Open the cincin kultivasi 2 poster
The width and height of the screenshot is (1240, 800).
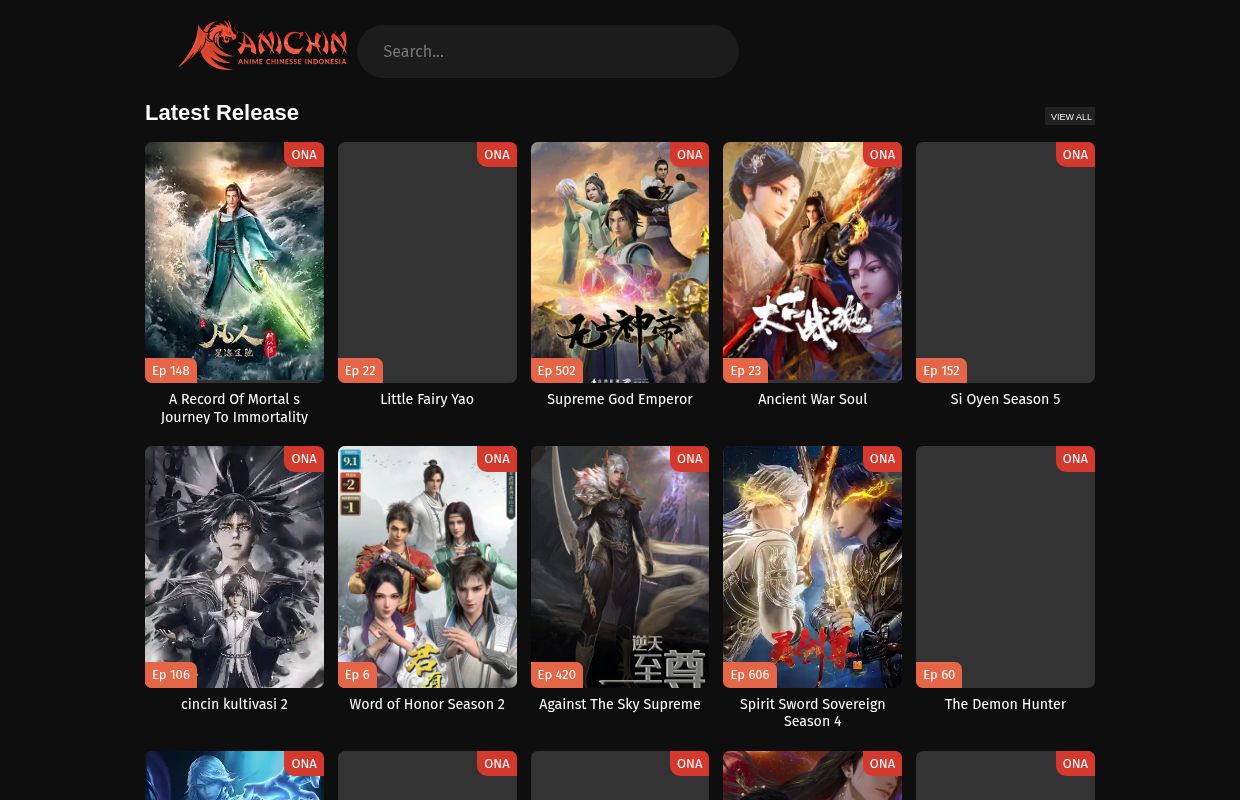tap(234, 567)
